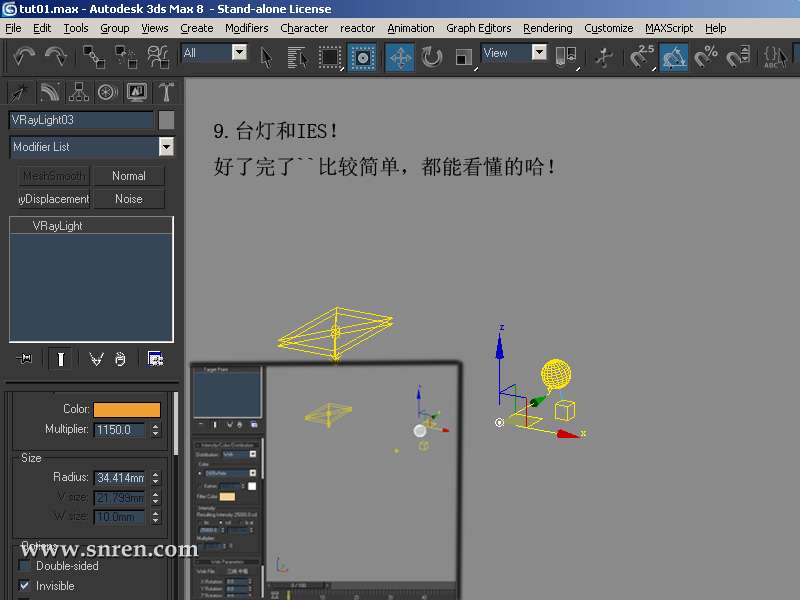The width and height of the screenshot is (800, 600).
Task: Open Edit Named Selection Sets
Action: 774,57
